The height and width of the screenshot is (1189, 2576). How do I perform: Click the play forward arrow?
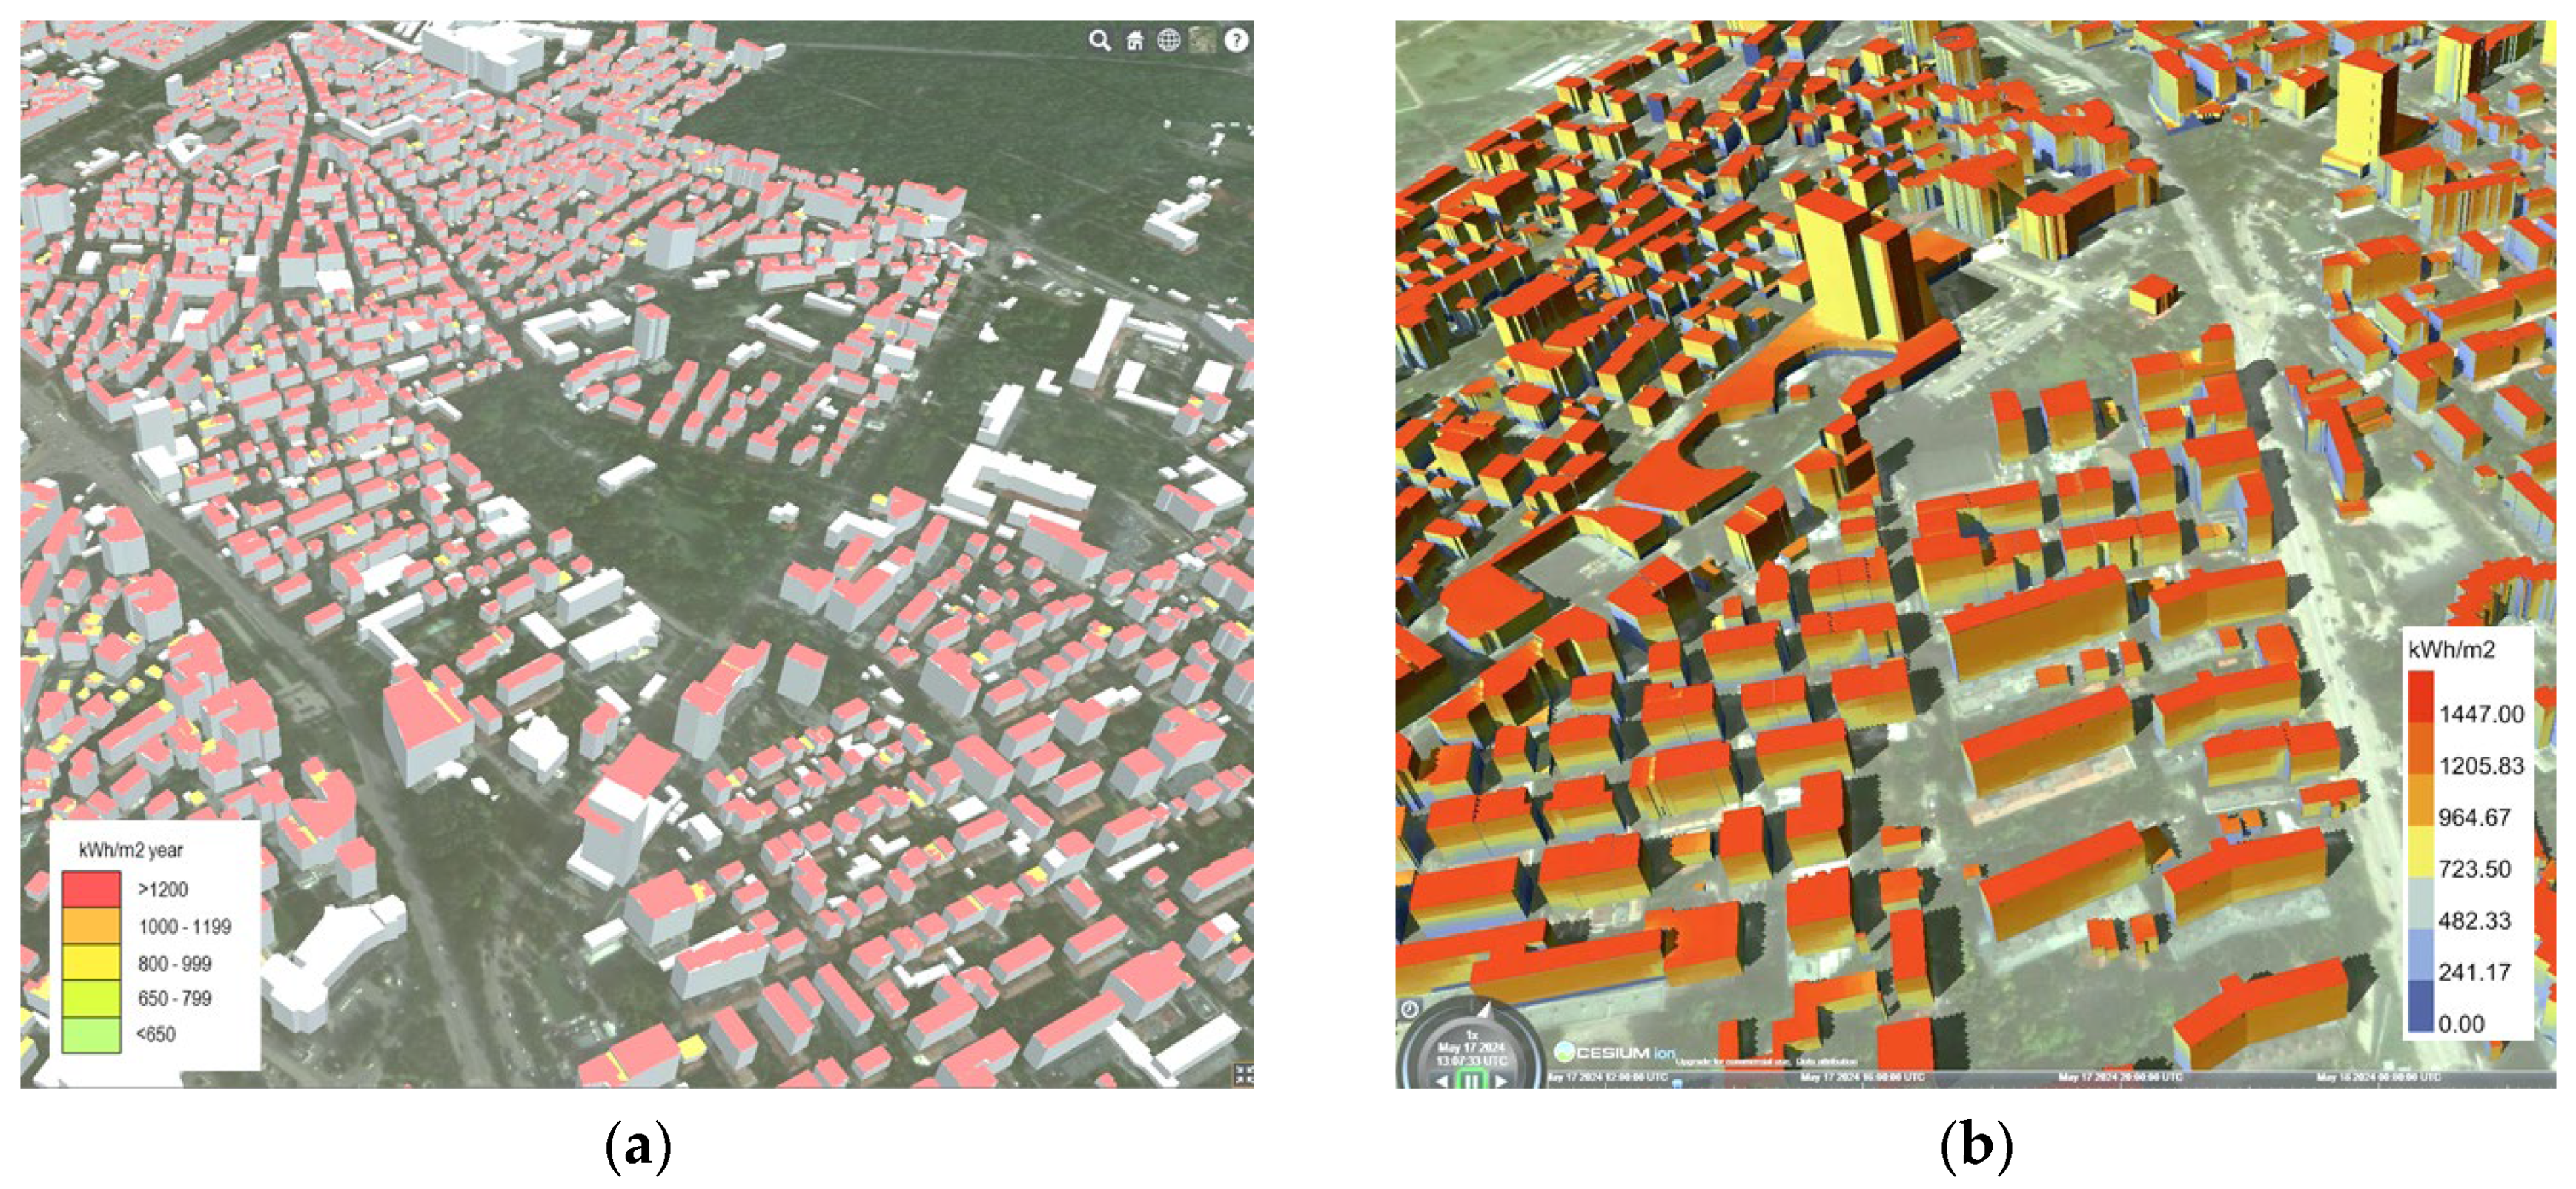point(1501,1082)
